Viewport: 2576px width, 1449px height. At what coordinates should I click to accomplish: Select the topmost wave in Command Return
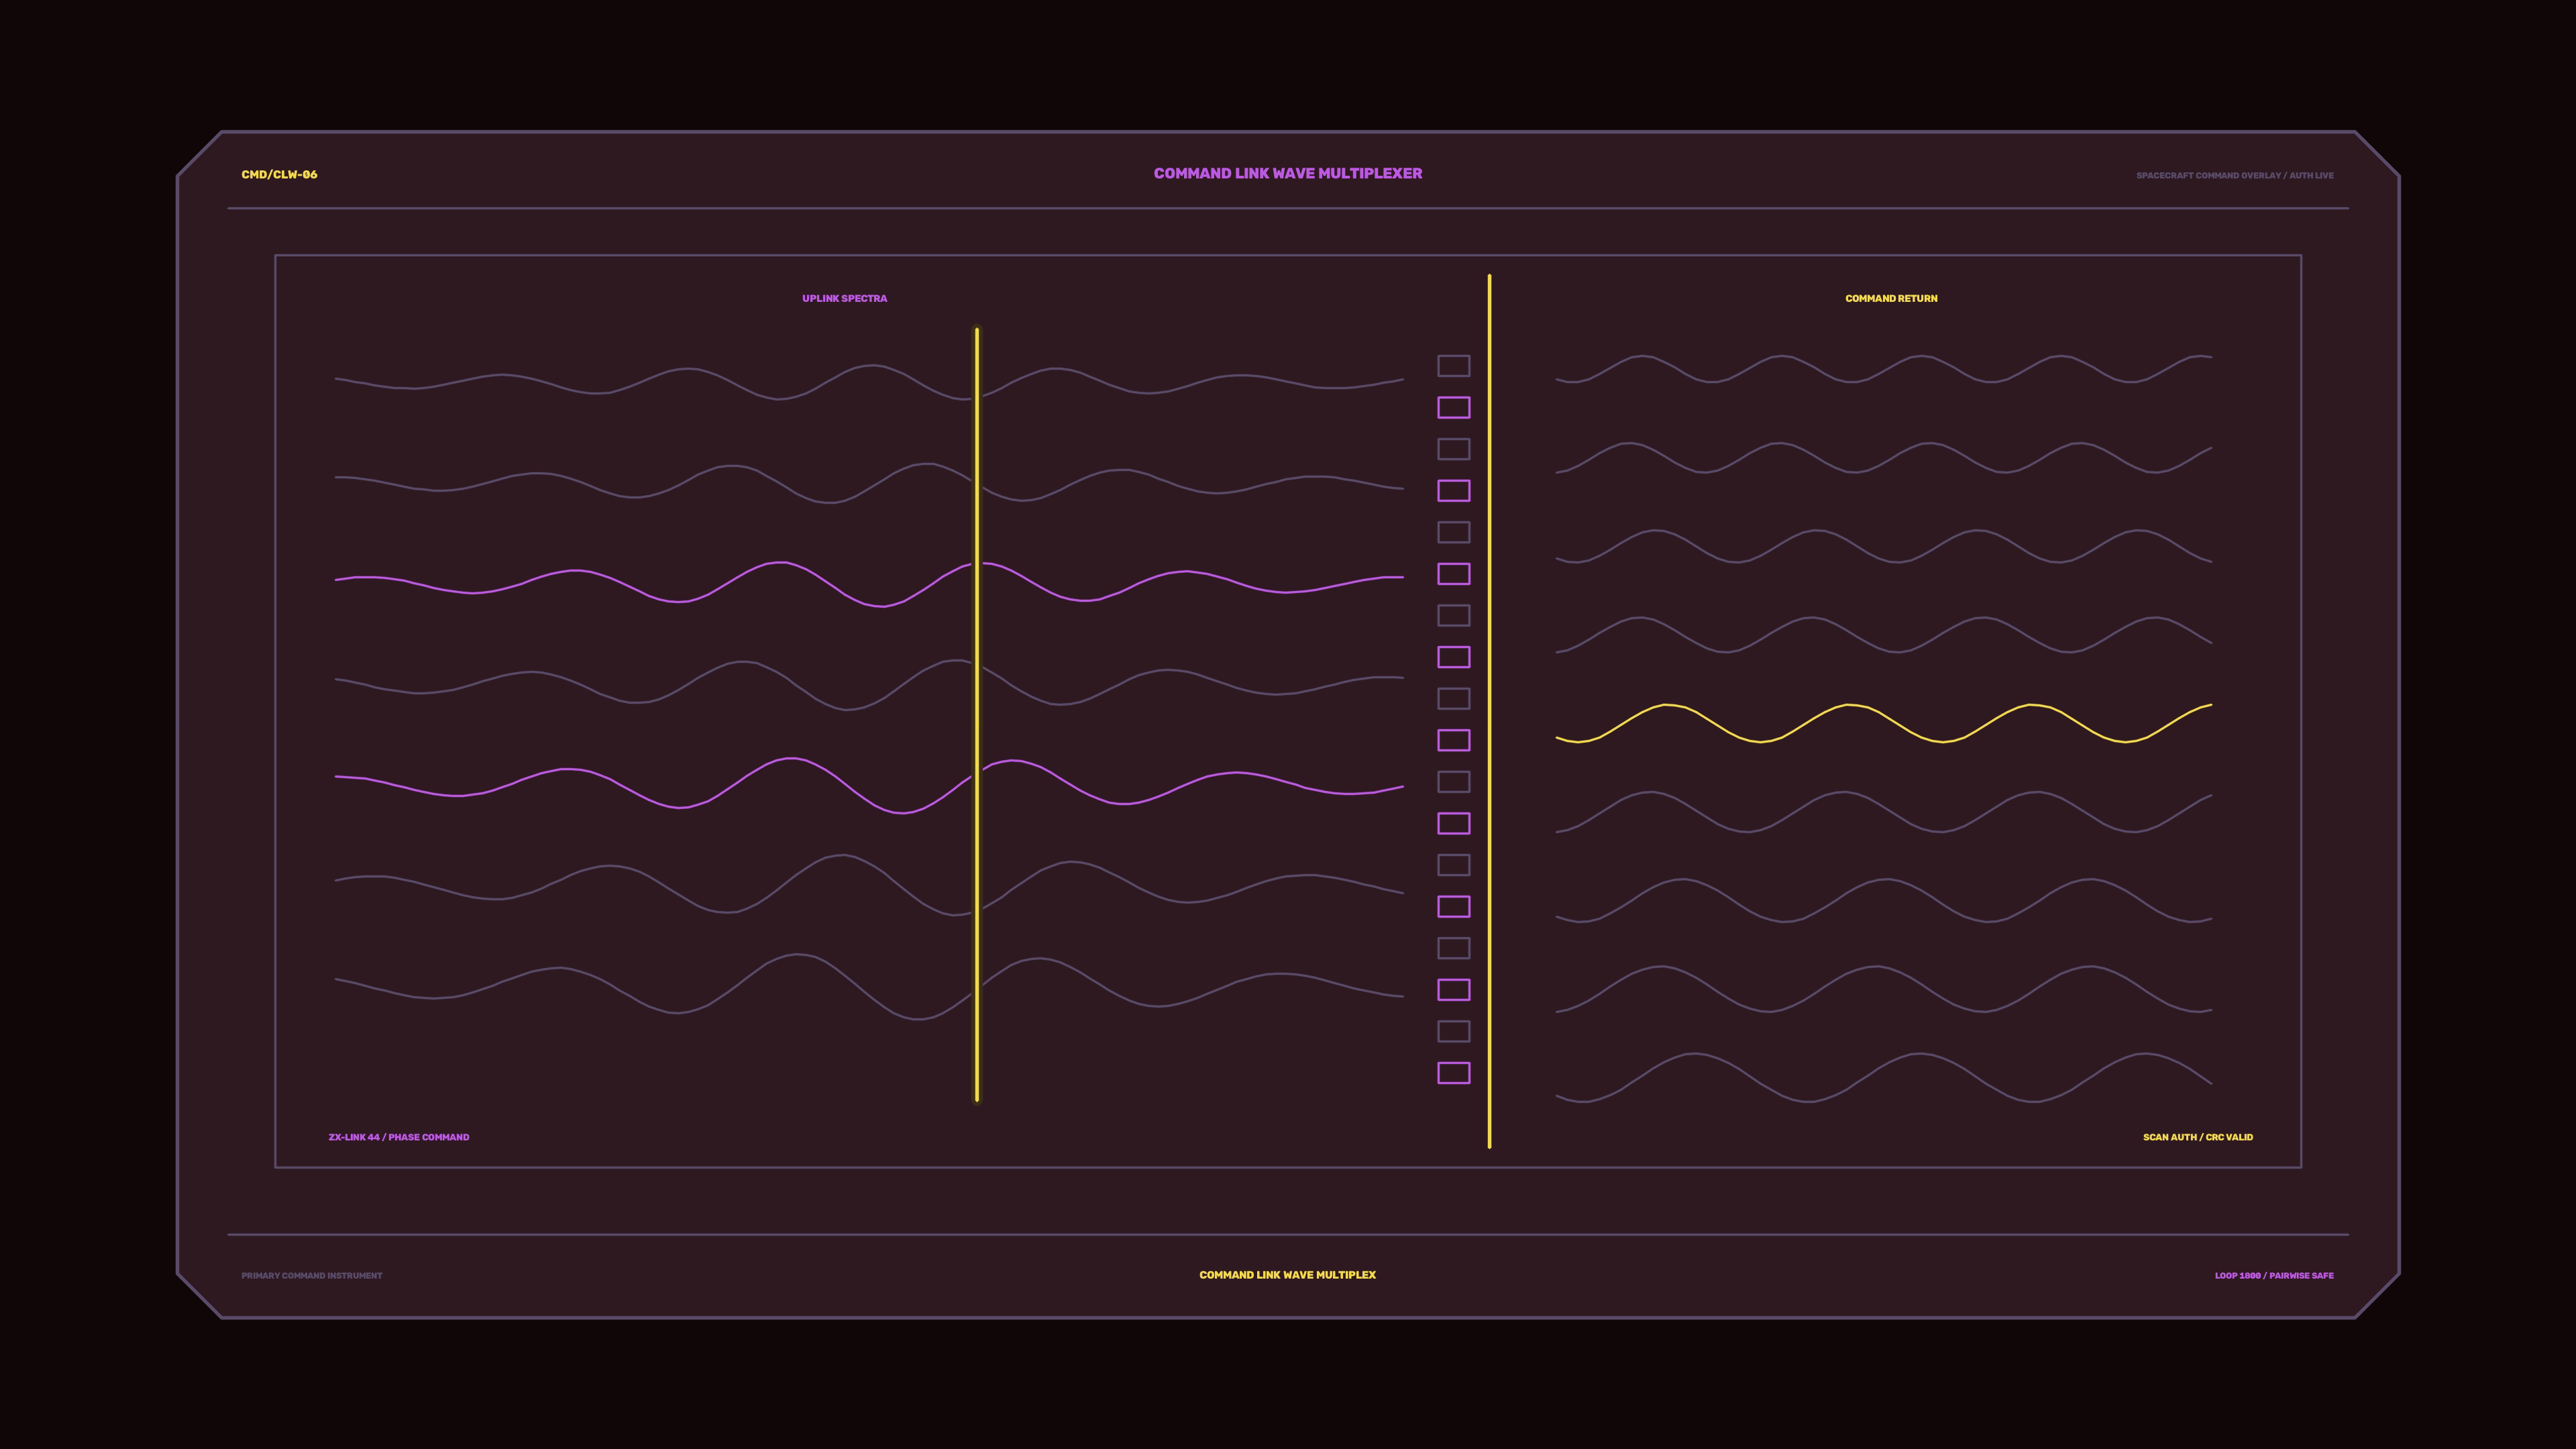tap(1883, 368)
